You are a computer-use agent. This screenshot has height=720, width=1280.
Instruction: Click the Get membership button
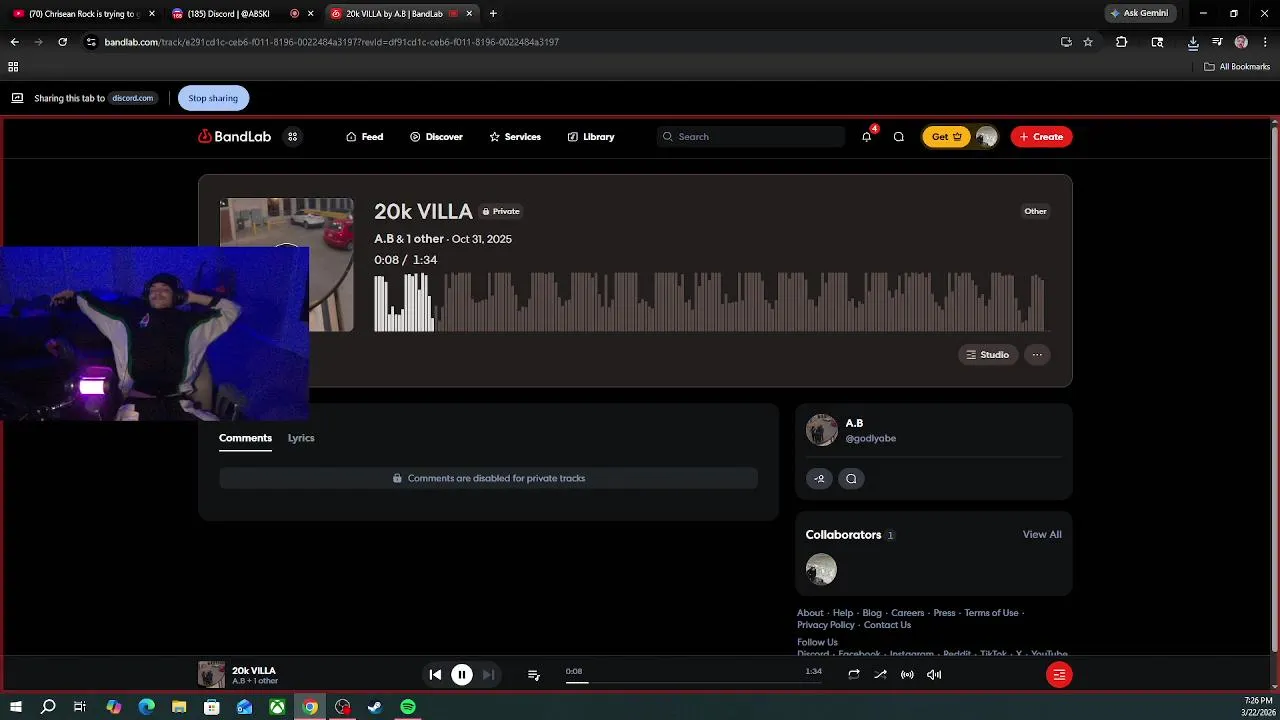946,137
